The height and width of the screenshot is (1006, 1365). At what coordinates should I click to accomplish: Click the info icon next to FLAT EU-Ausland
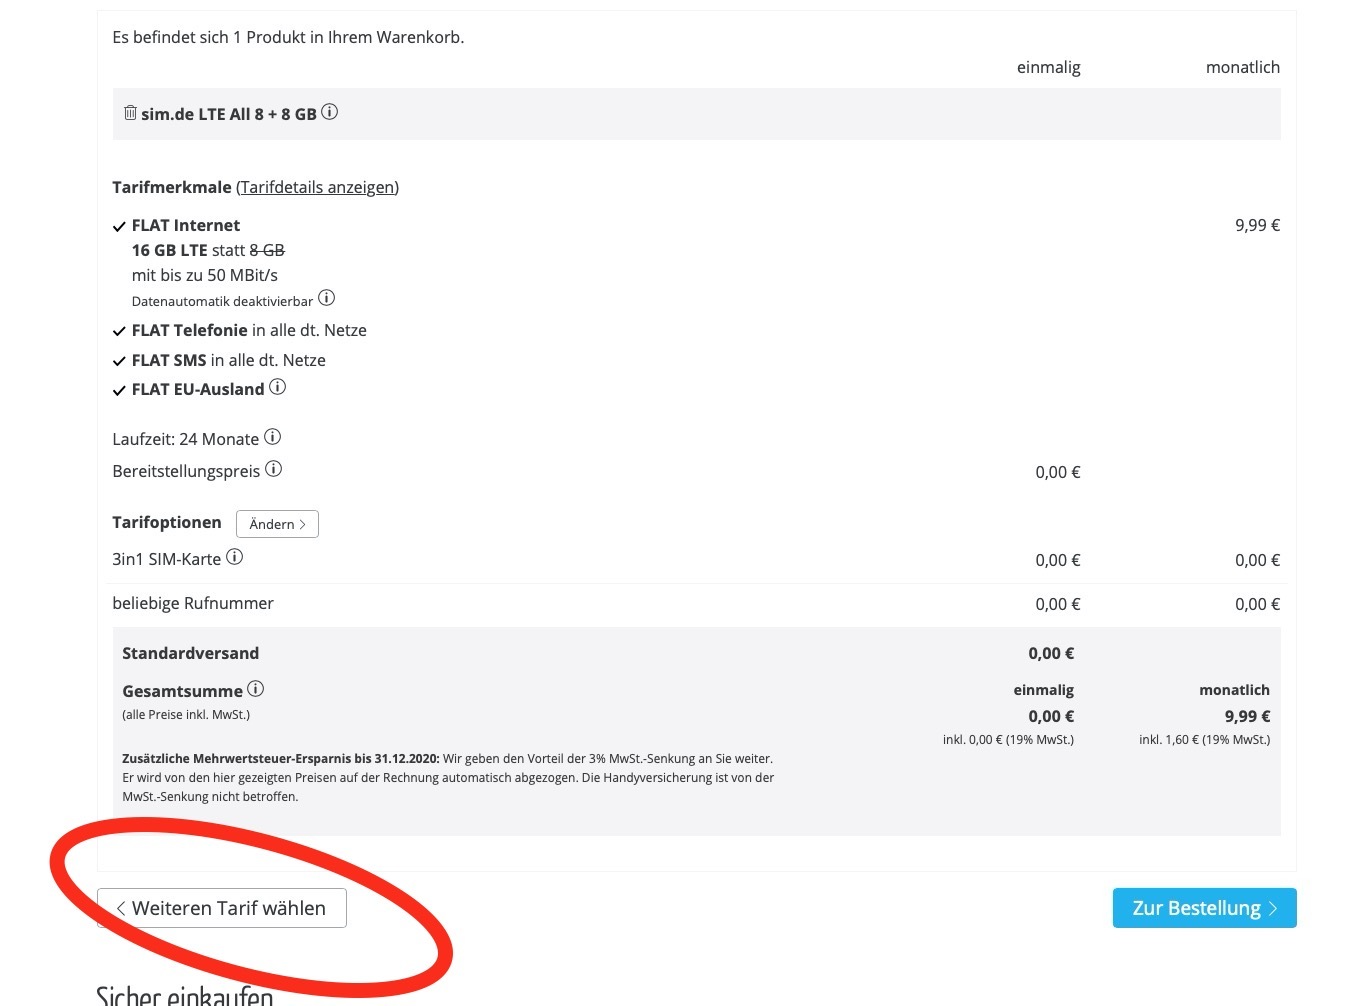pos(277,387)
